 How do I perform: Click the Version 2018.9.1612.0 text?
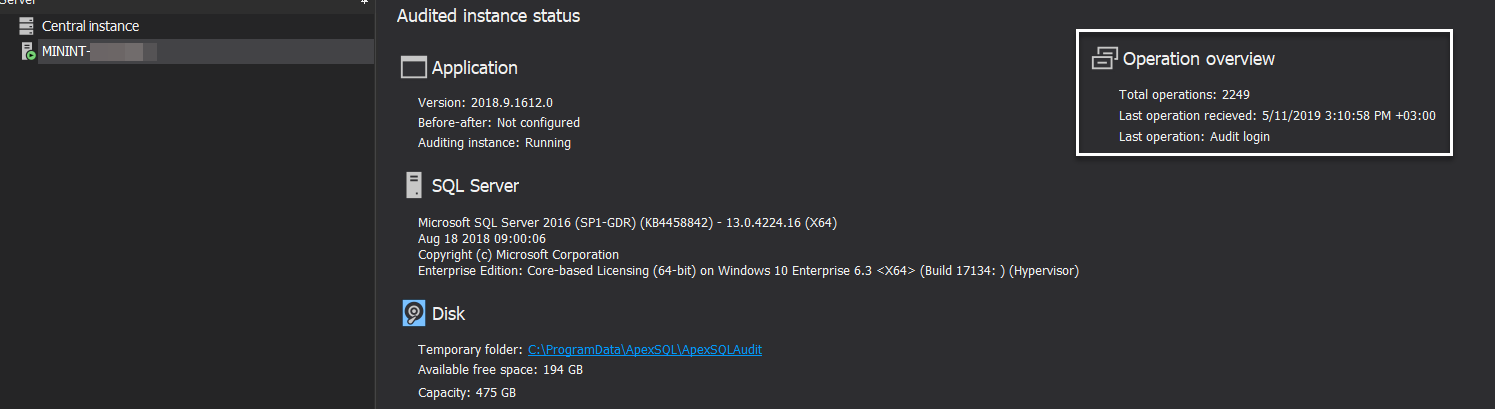[x=485, y=102]
